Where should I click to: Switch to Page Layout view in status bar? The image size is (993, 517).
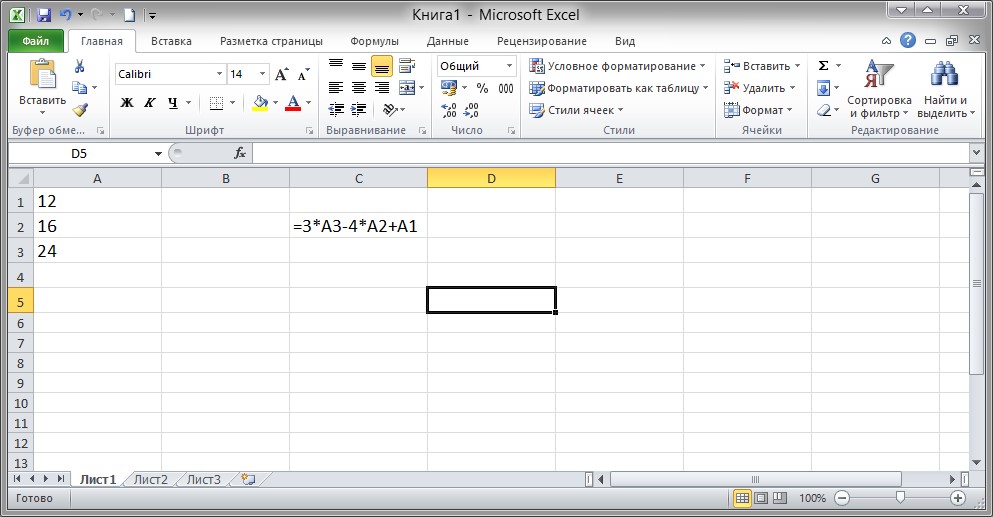click(760, 498)
